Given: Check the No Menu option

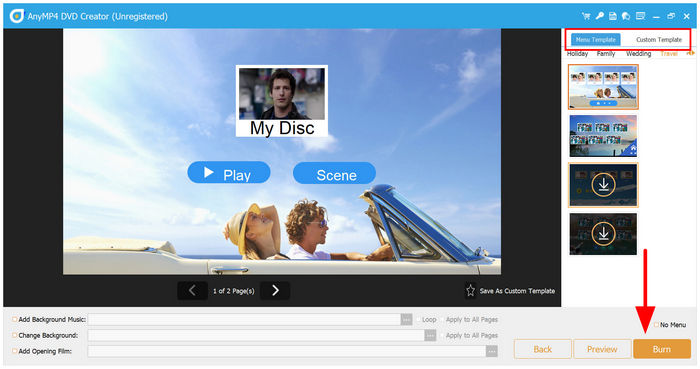Looking at the screenshot, I should (x=656, y=325).
